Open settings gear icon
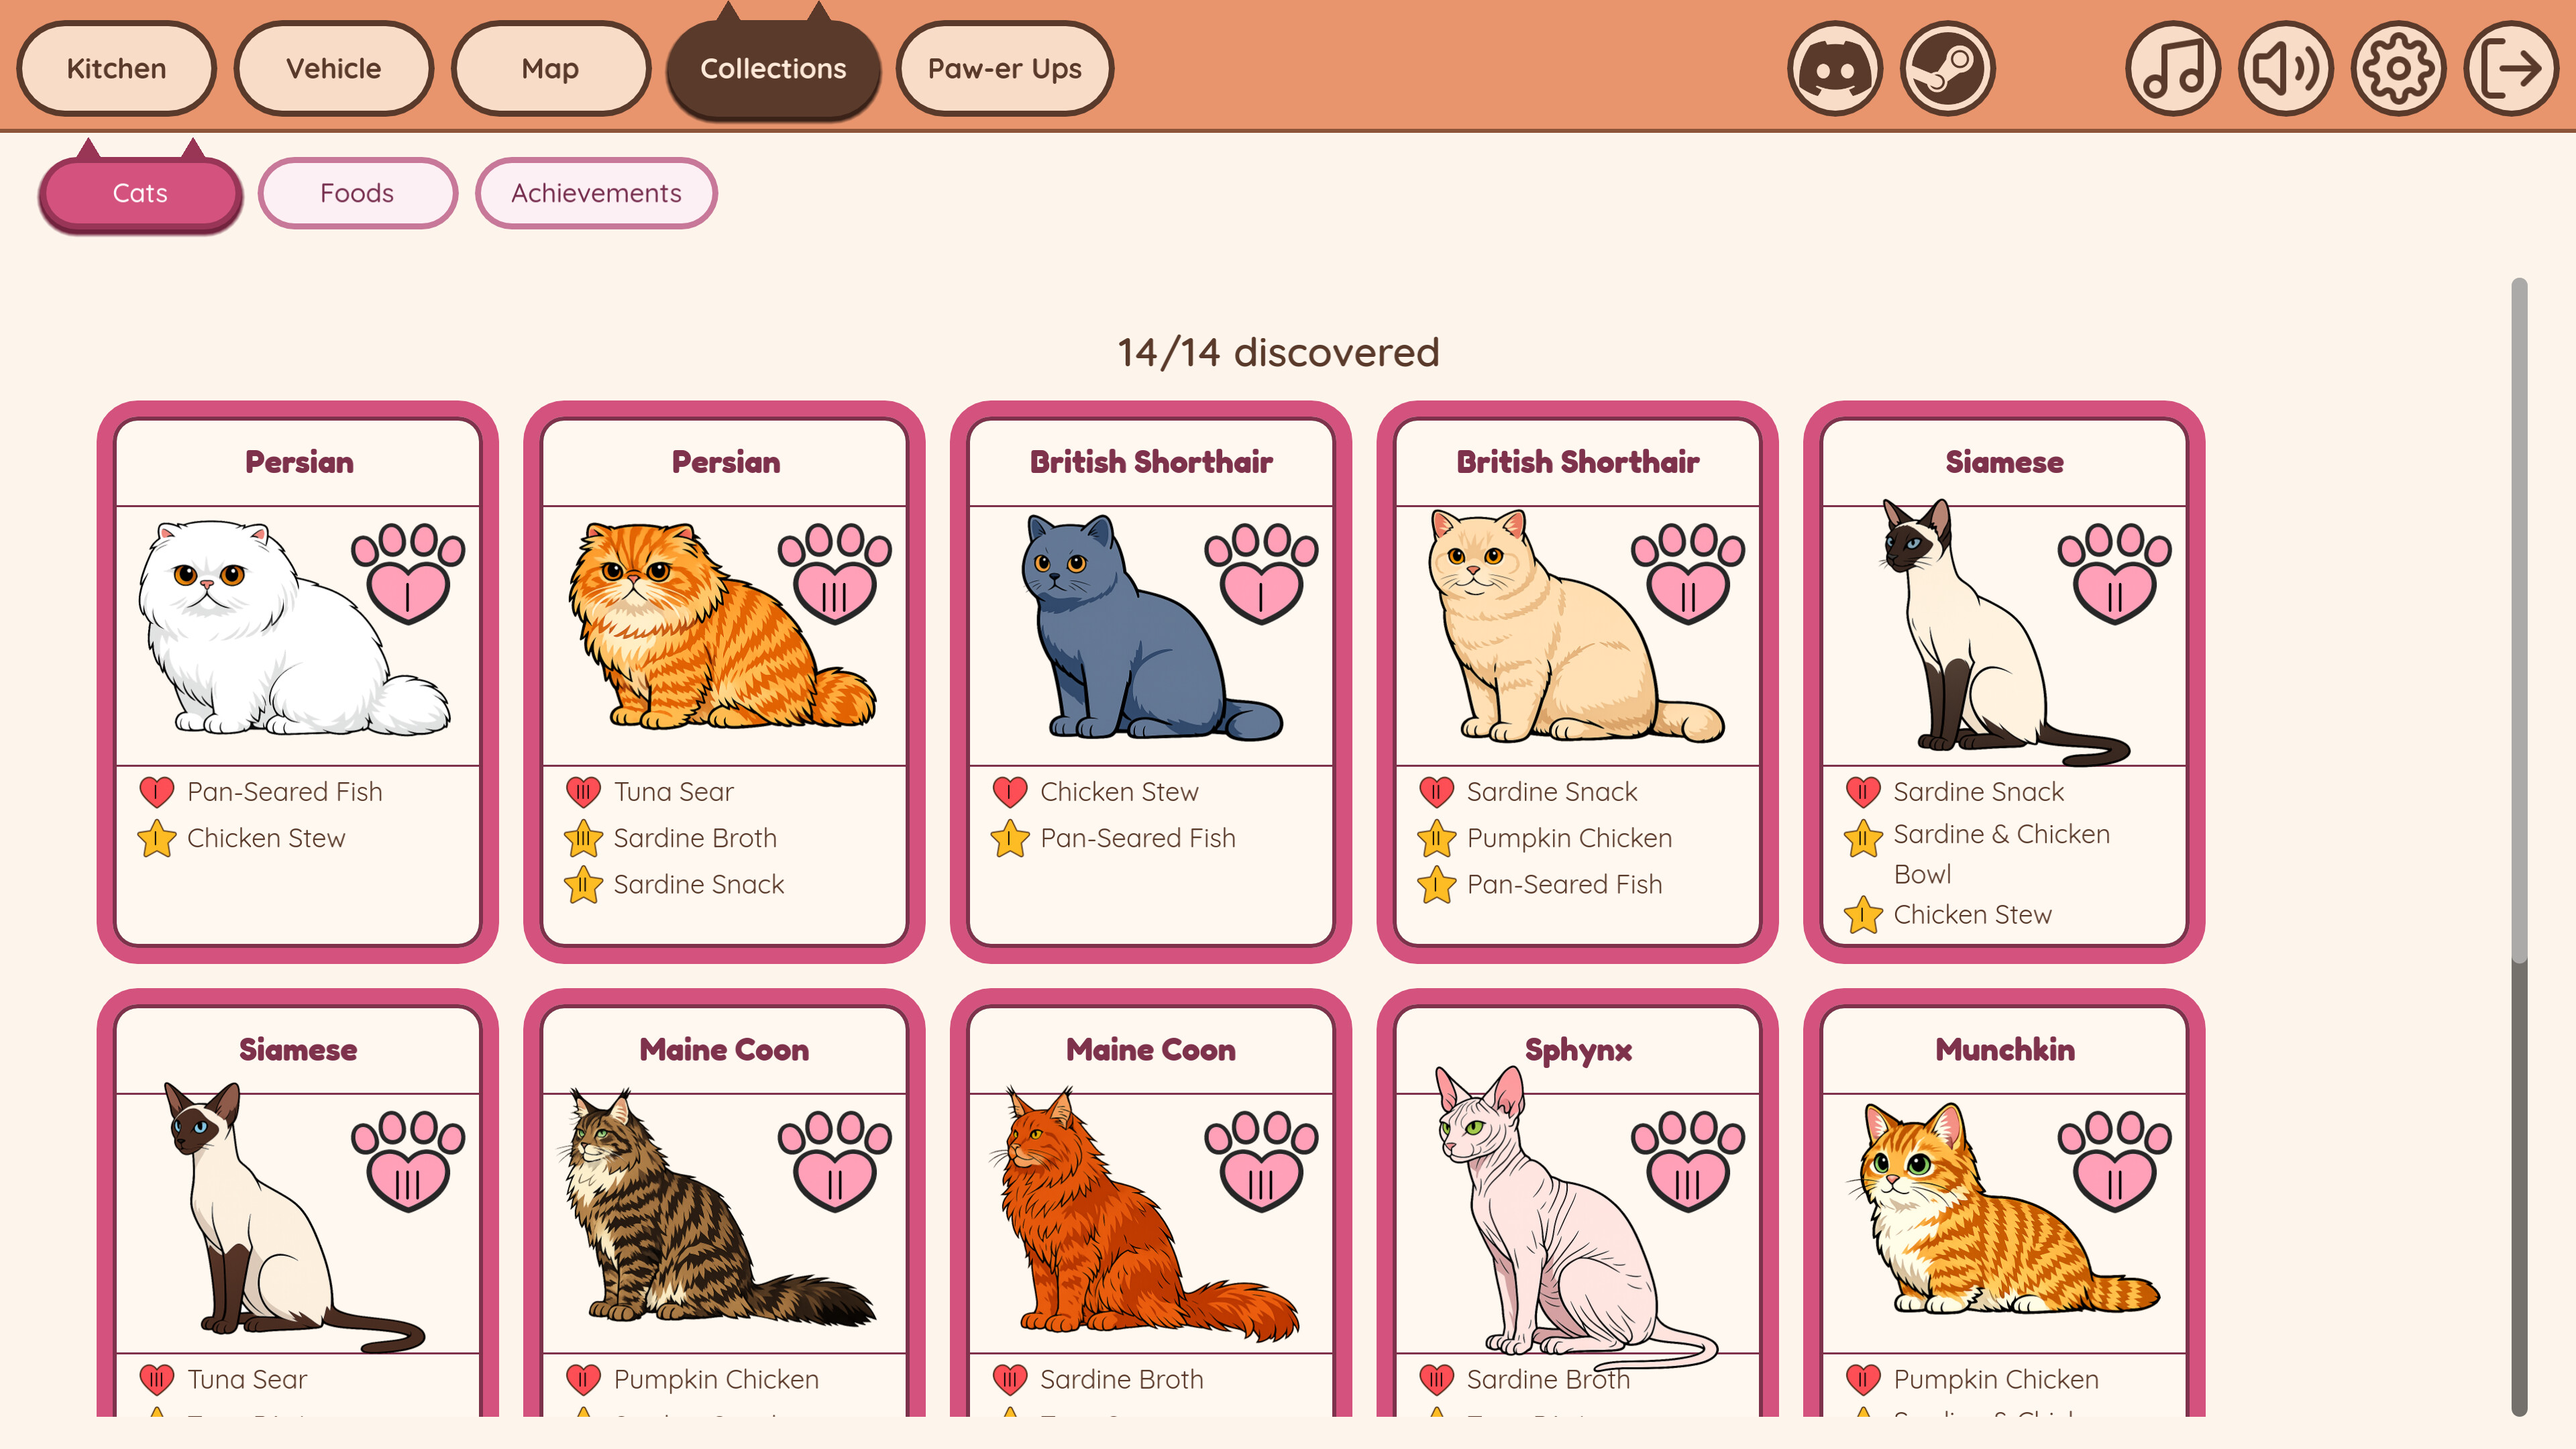2576x1449 pixels. click(x=2399, y=69)
